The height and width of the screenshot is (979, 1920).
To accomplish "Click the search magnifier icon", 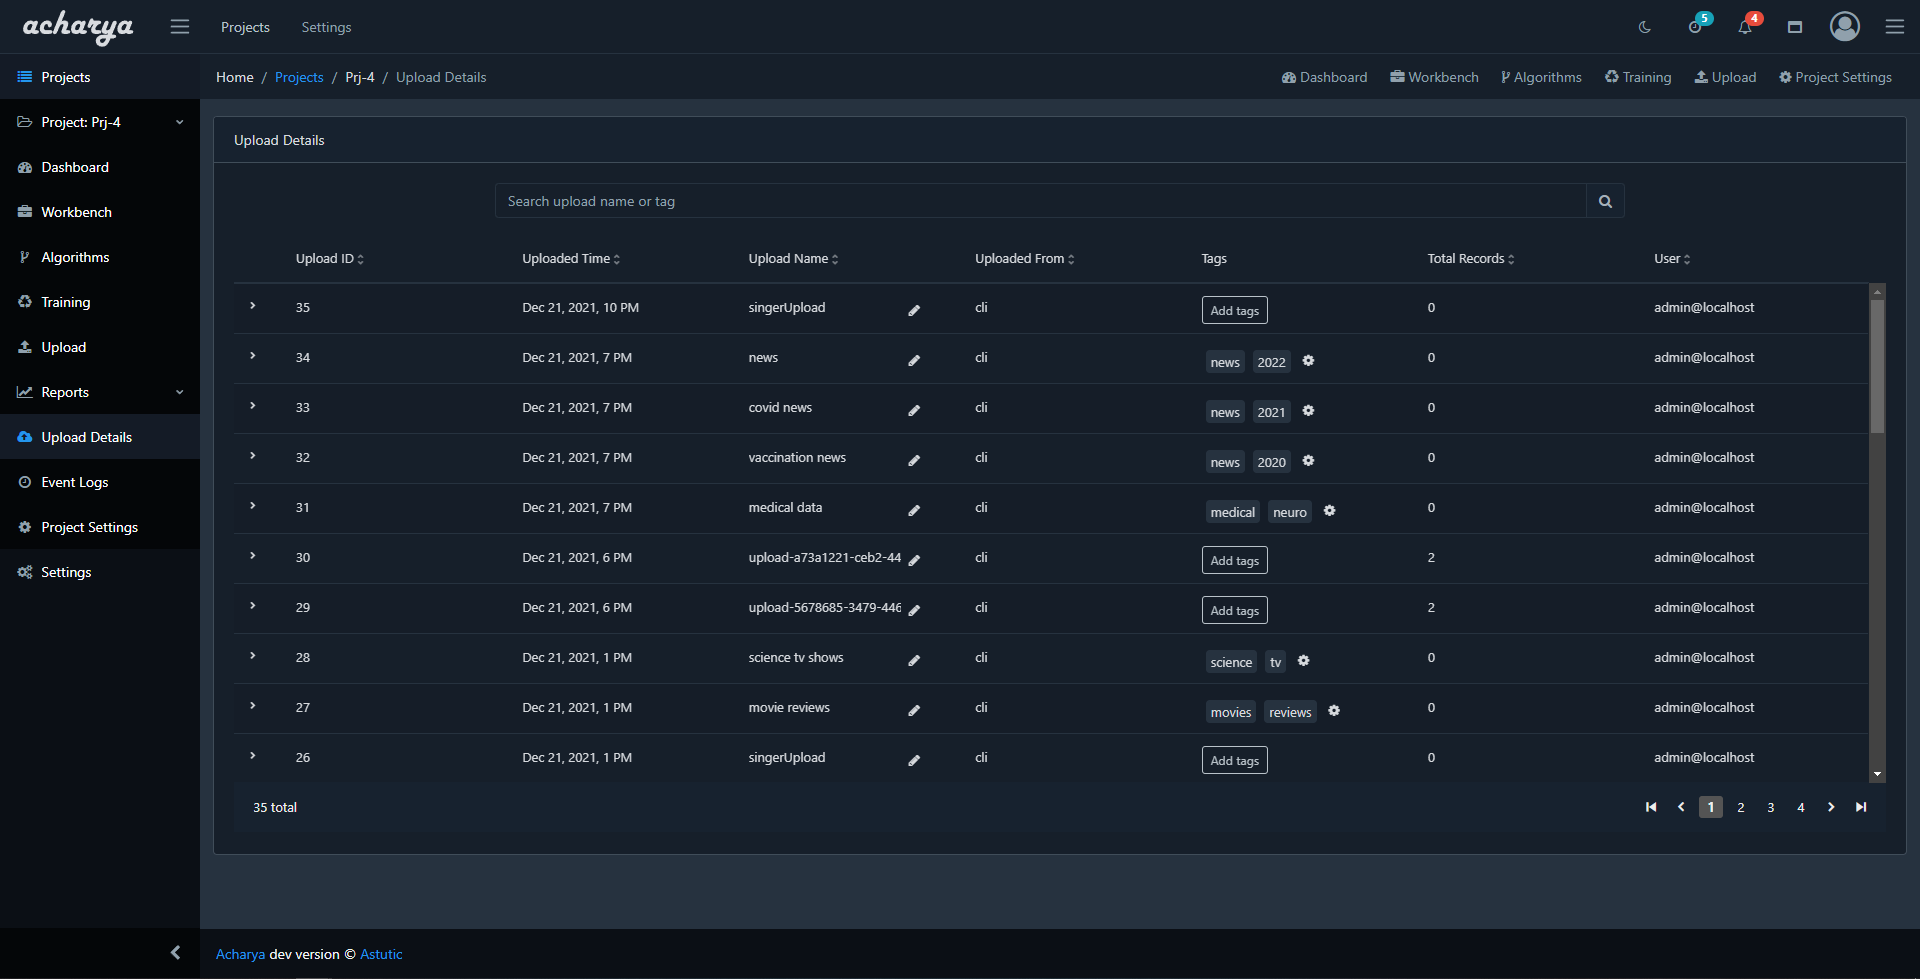I will (1604, 200).
